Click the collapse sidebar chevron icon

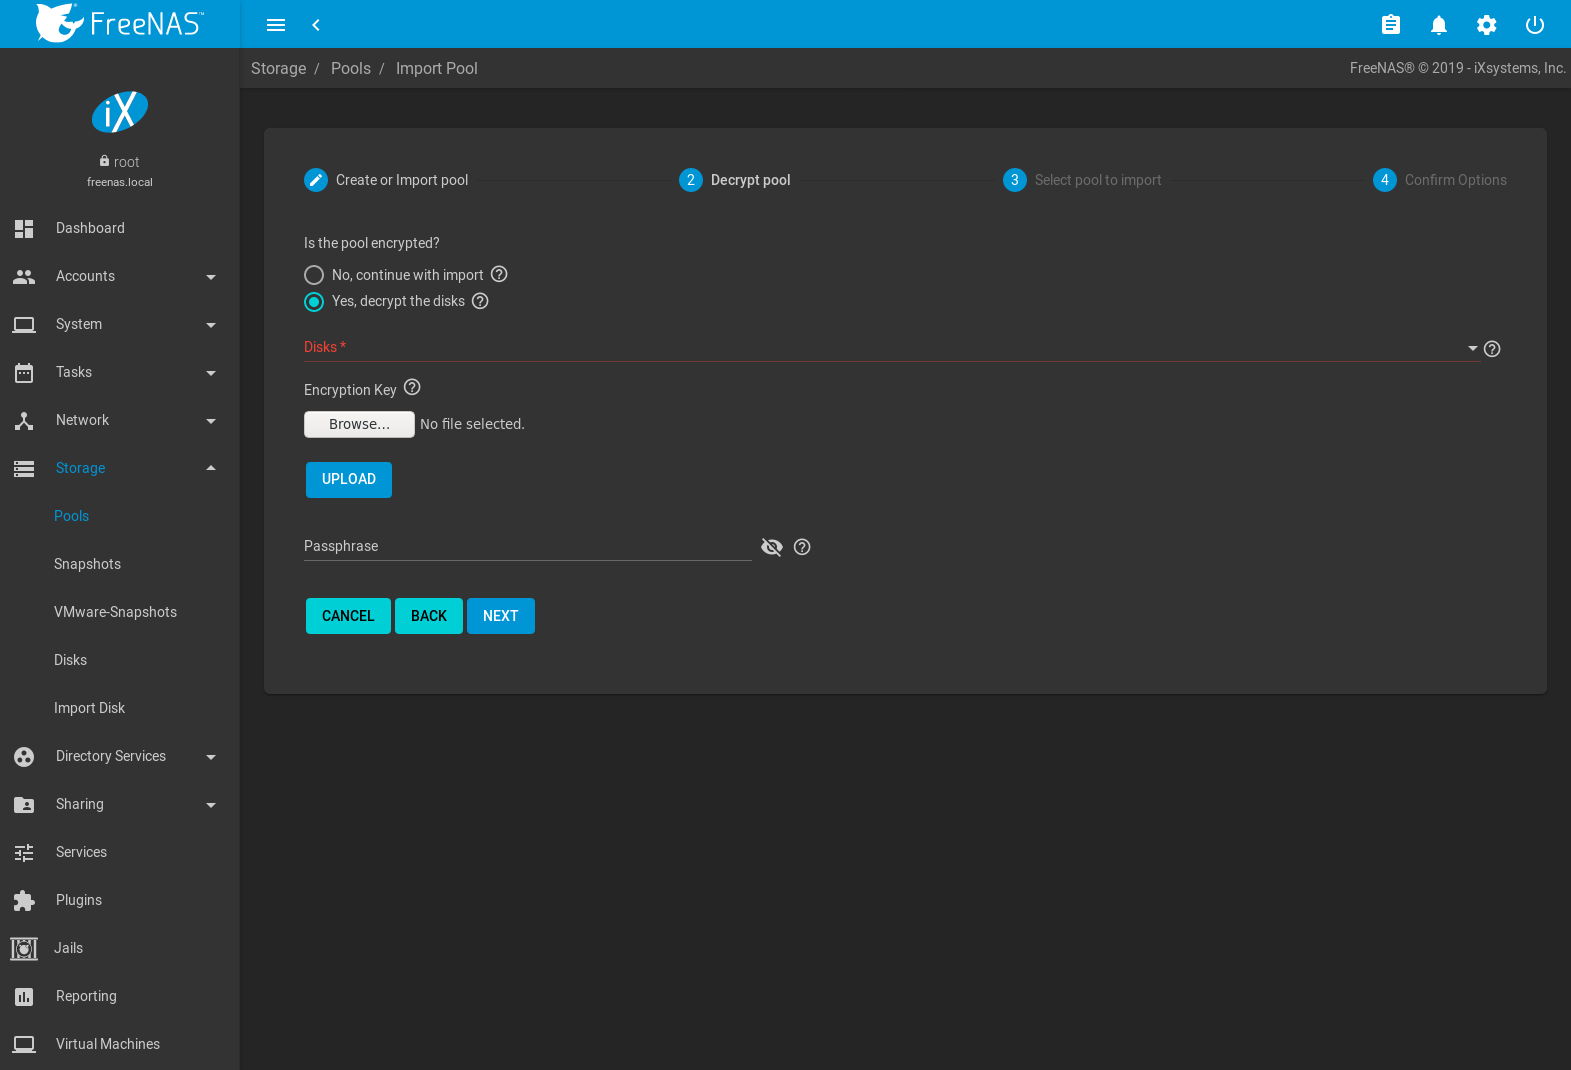click(x=316, y=25)
